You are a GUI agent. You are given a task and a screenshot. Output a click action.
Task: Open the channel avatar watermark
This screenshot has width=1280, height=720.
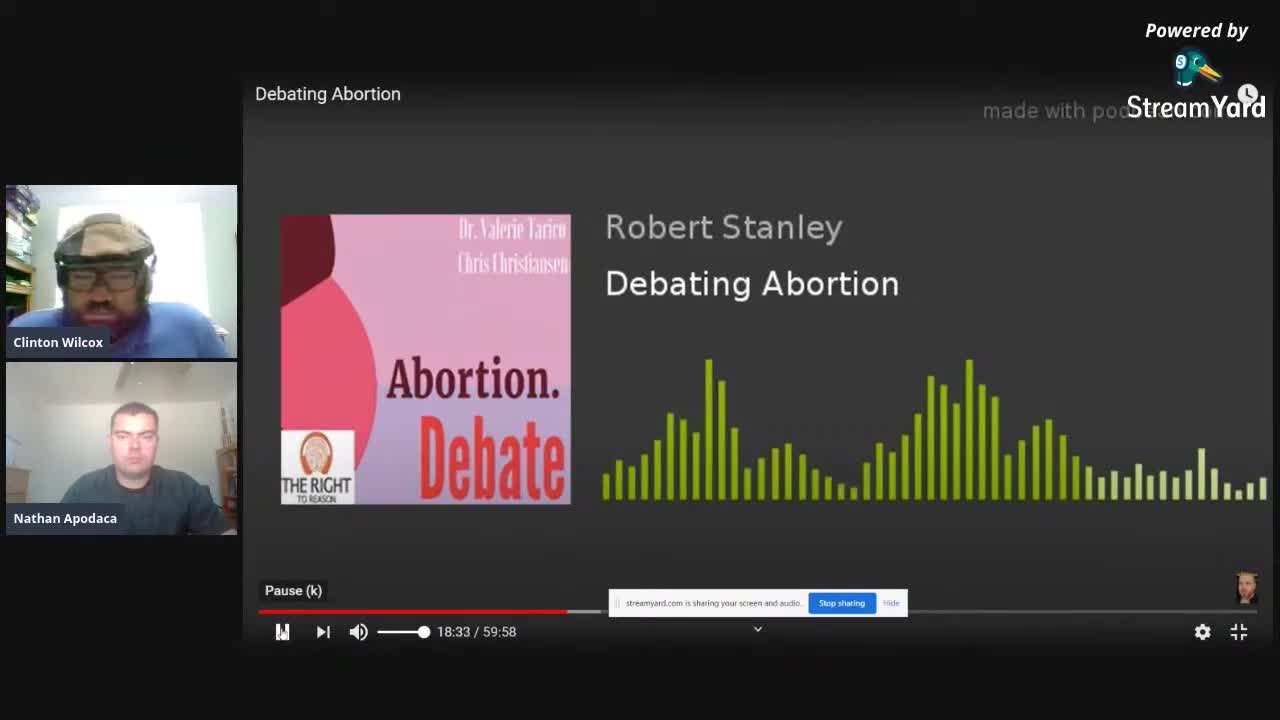[1246, 588]
